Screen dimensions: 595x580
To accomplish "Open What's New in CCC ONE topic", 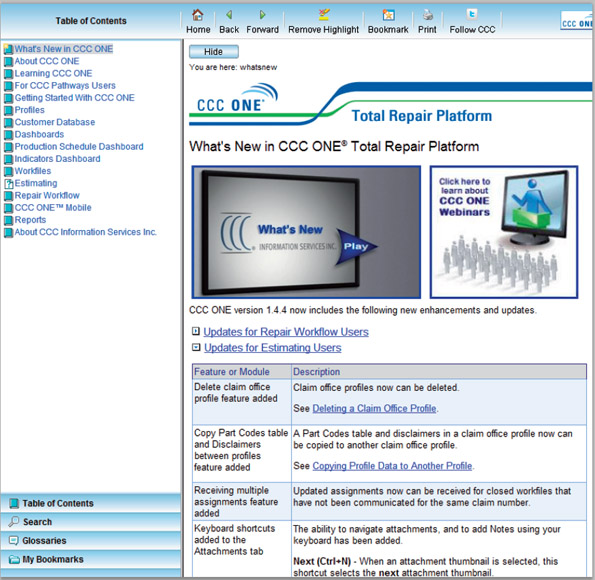I will pos(64,49).
